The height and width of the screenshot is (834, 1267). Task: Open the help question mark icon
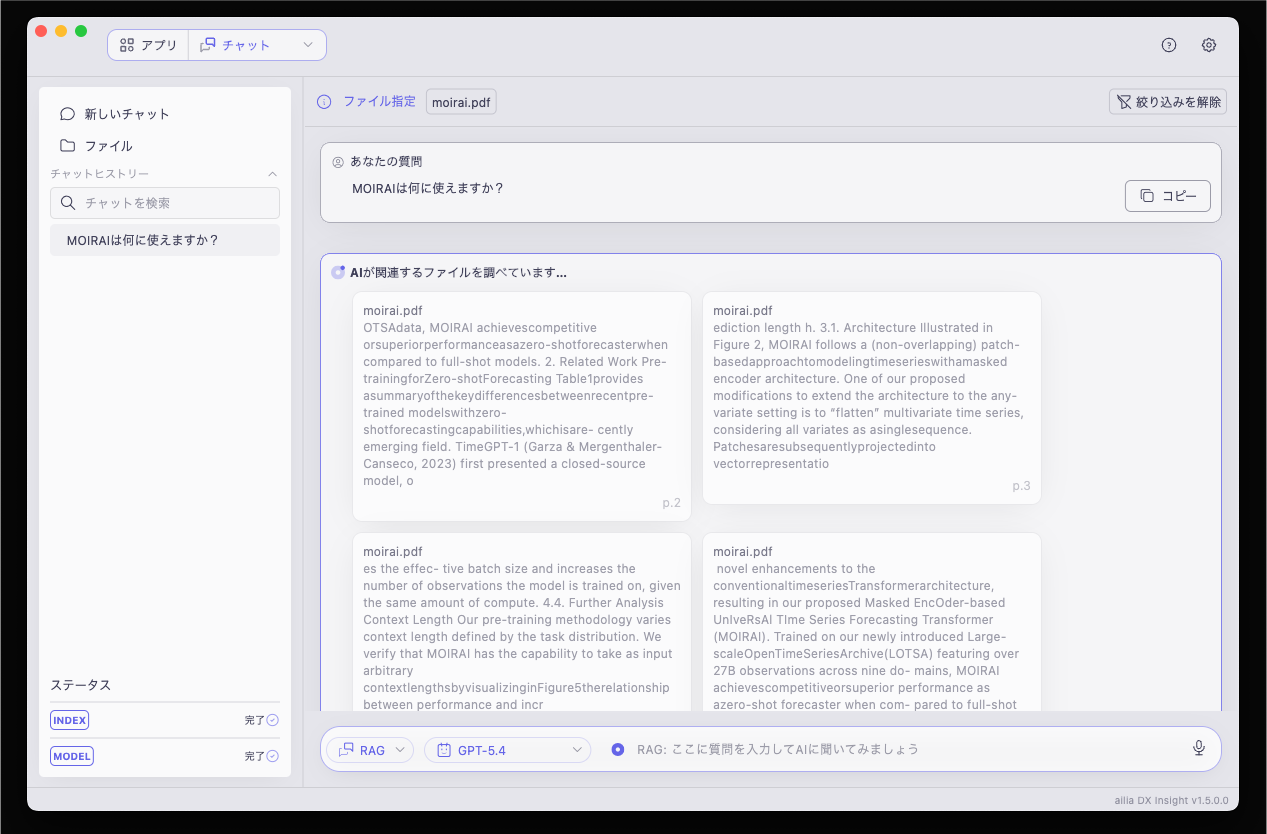pyautogui.click(x=1169, y=45)
